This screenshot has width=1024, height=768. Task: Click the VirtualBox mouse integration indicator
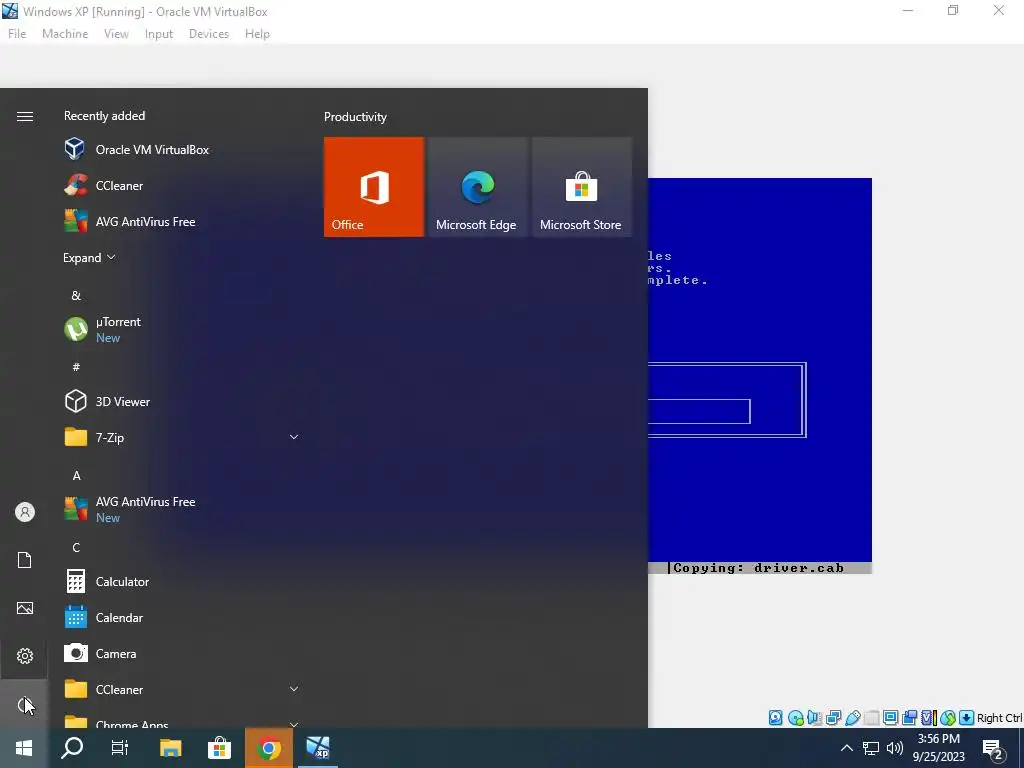[948, 718]
